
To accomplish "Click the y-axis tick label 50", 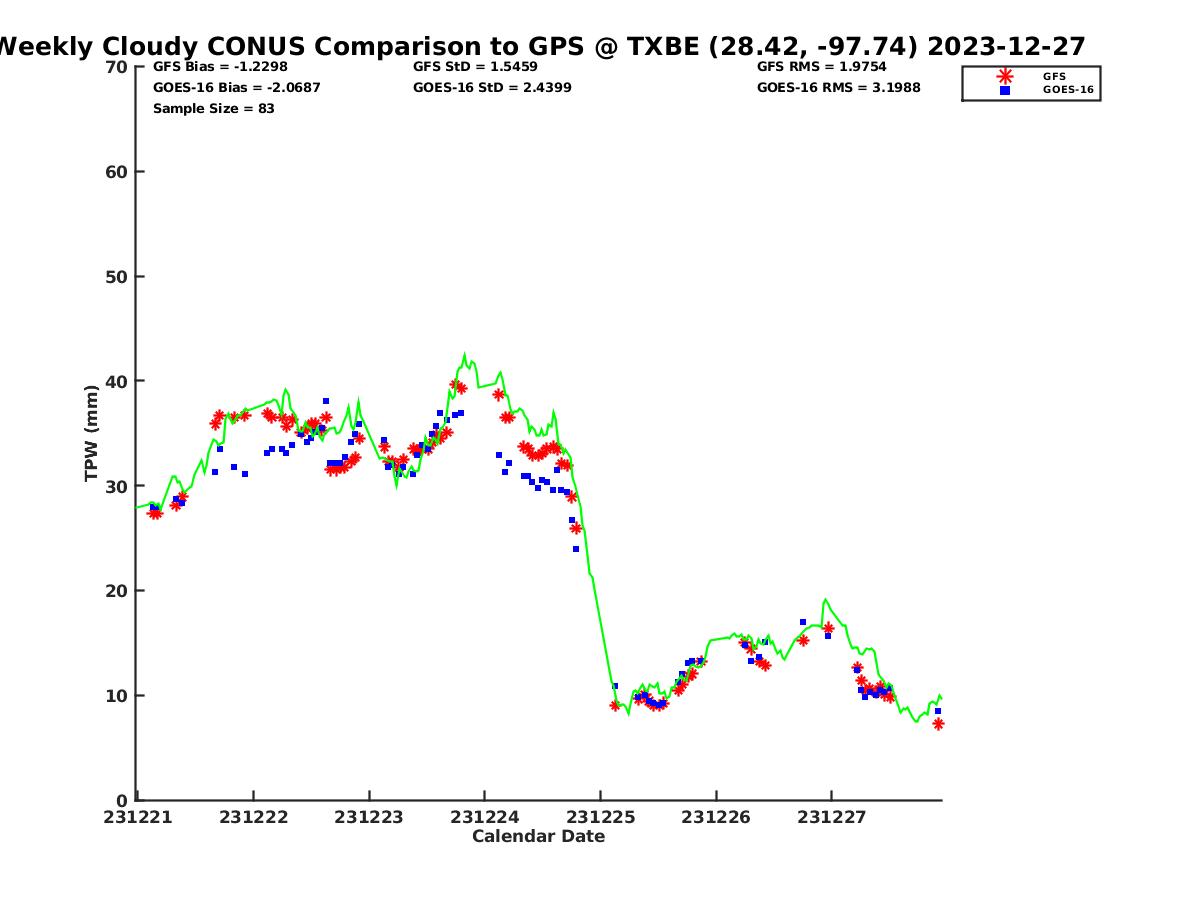I will pyautogui.click(x=117, y=277).
